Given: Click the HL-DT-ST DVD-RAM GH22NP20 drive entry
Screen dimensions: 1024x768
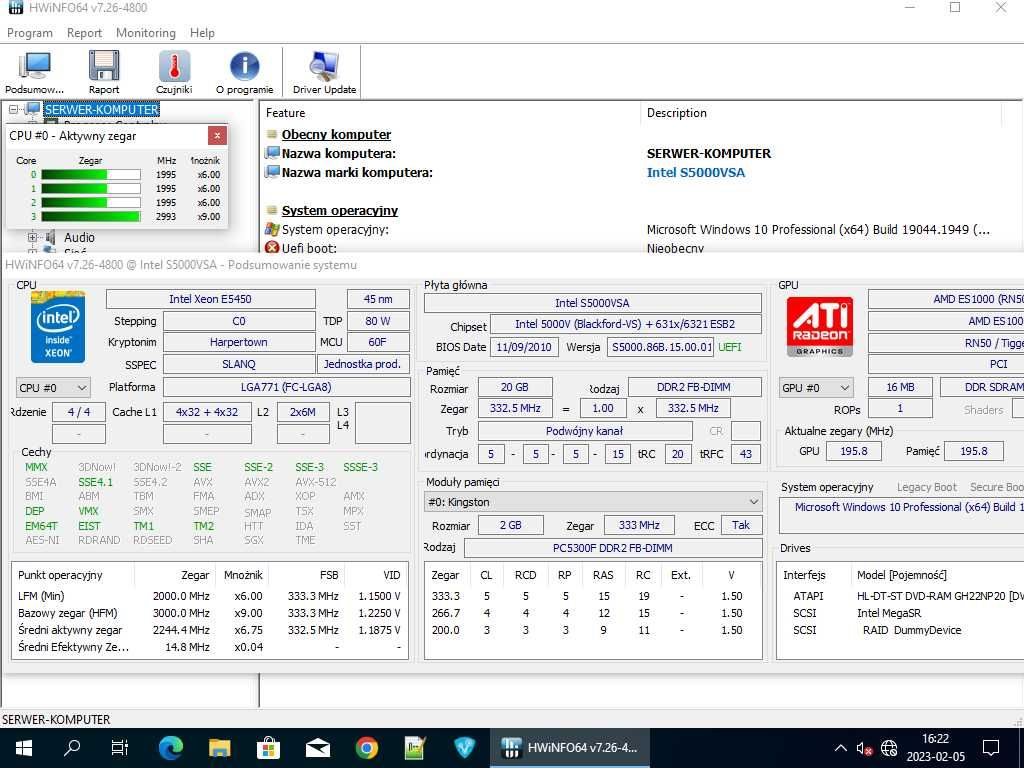Looking at the screenshot, I should coord(940,596).
